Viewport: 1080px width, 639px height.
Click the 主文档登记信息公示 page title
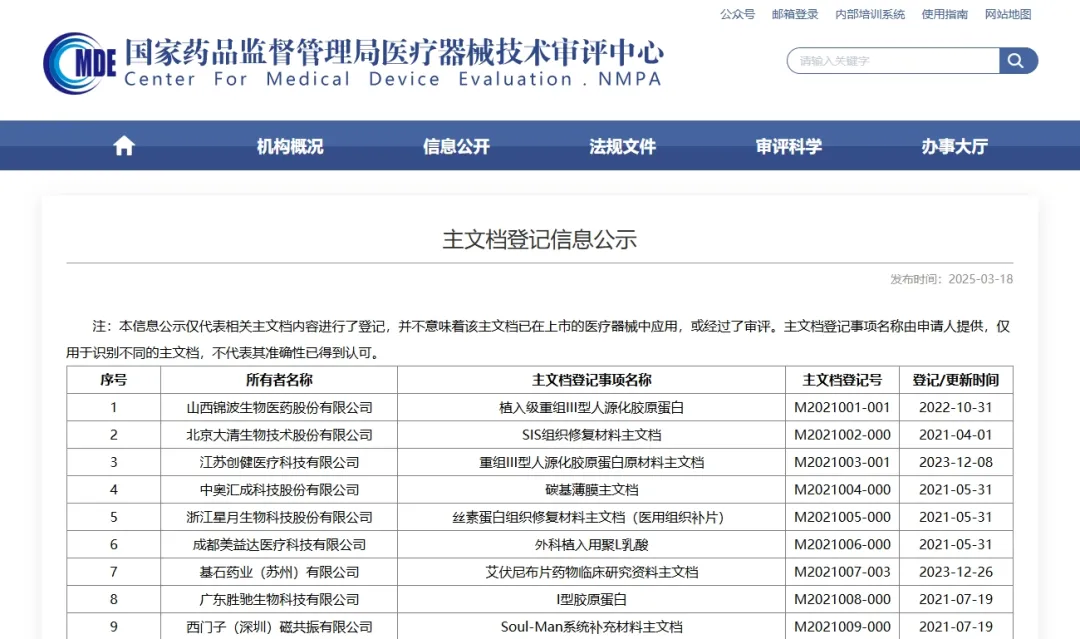[x=539, y=240]
